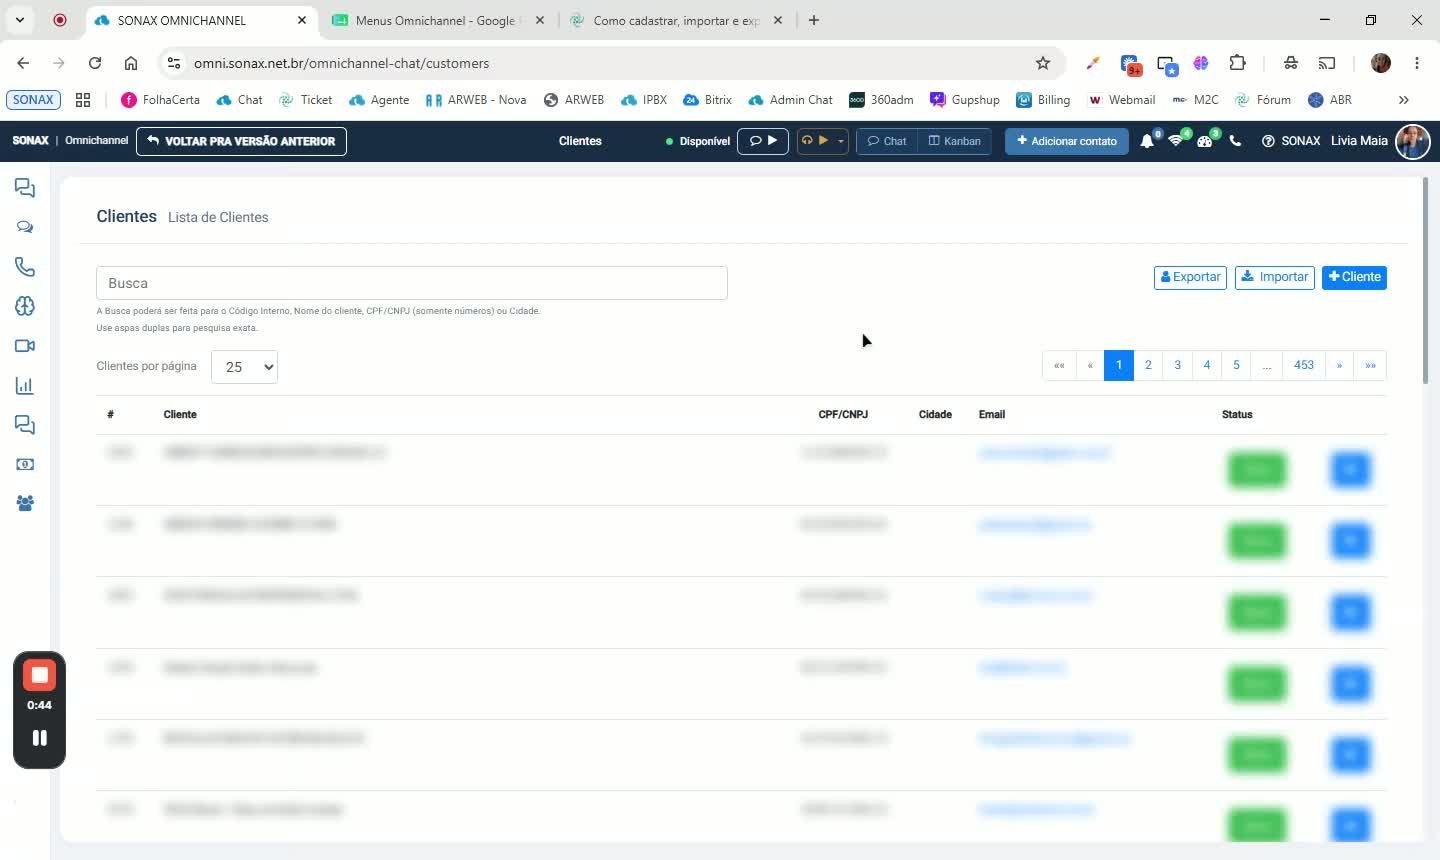
Task: Click the Adicionar contato button
Action: (1067, 141)
